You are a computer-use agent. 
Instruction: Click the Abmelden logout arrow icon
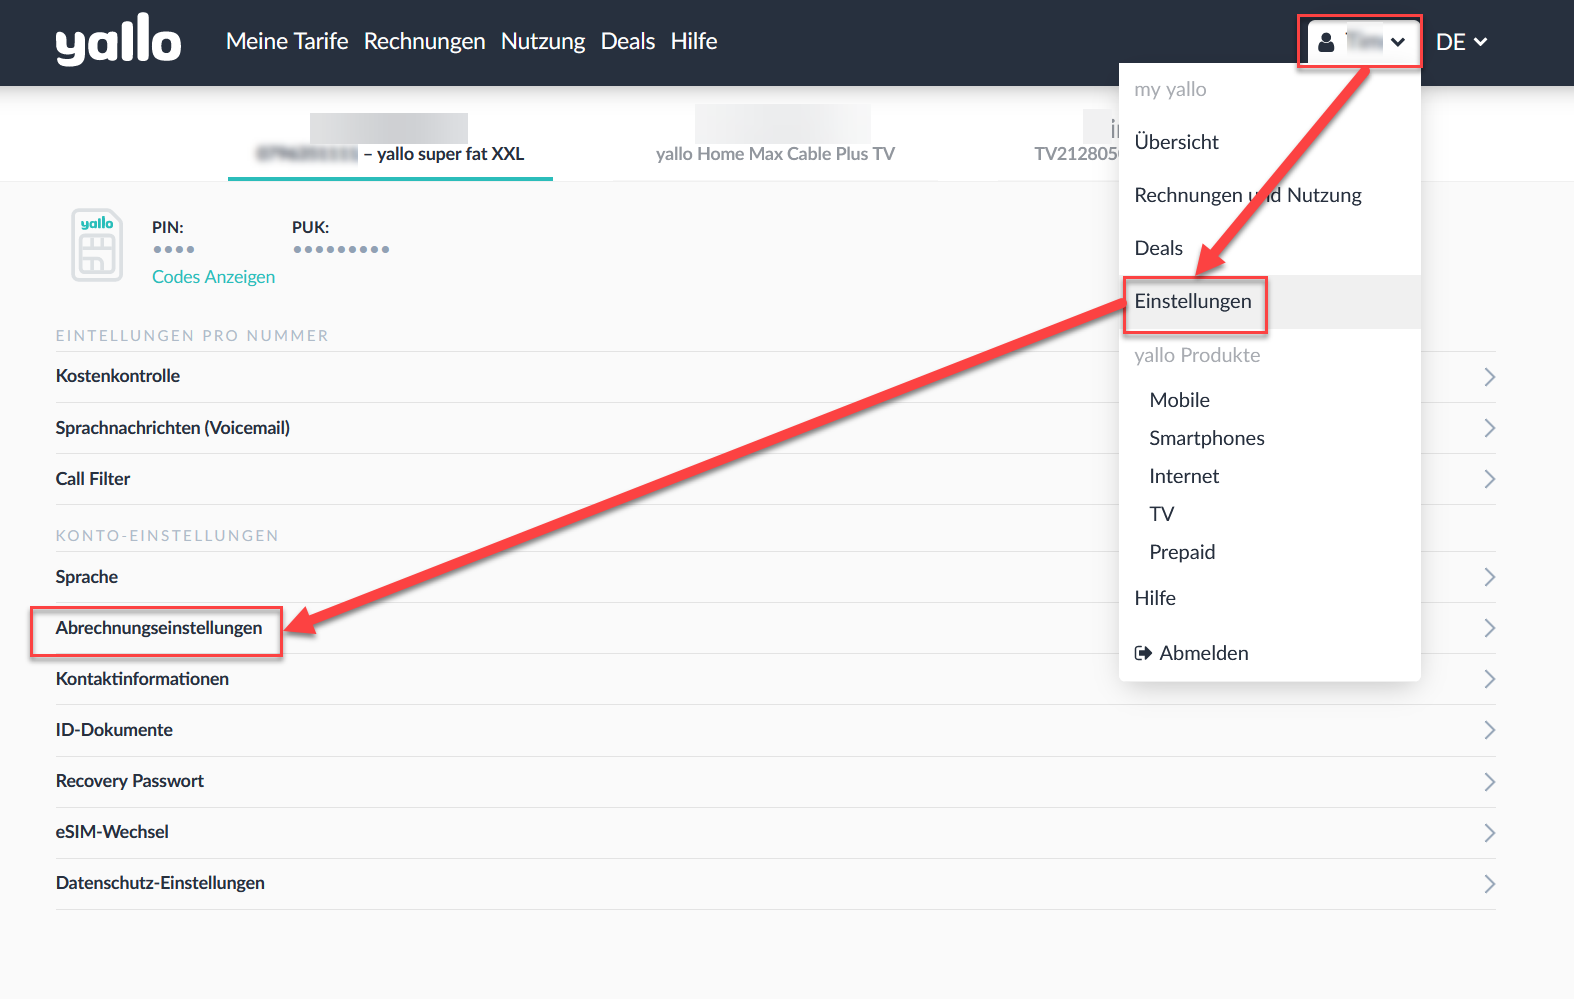[1143, 653]
